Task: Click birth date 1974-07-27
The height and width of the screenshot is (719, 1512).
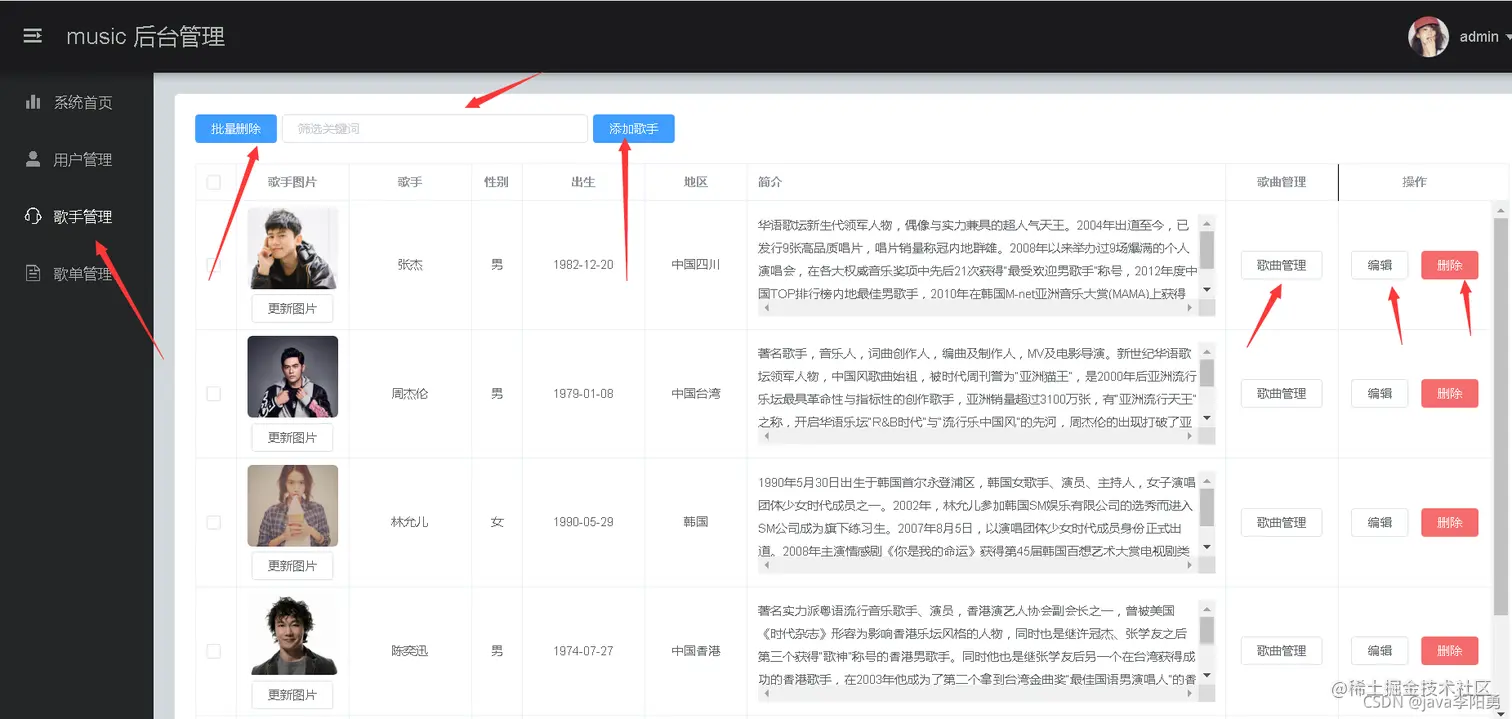Action: 583,651
